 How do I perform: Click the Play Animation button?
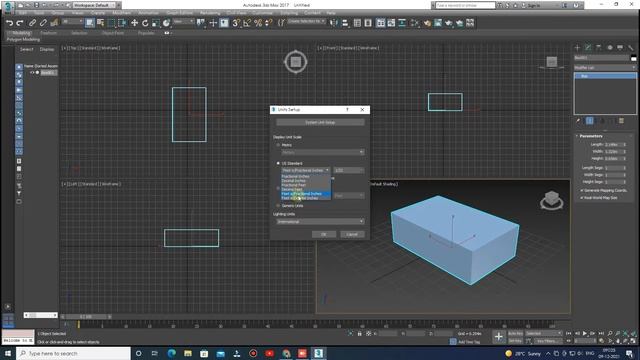584,333
